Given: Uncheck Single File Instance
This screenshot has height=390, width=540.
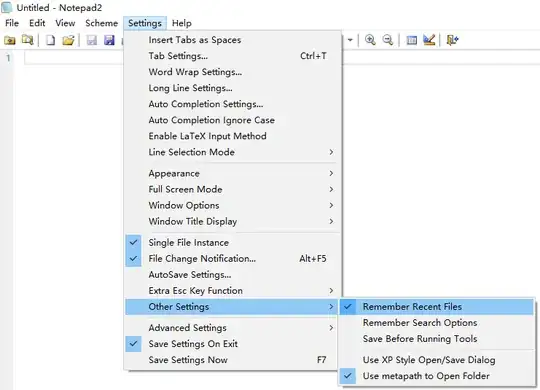Looking at the screenshot, I should point(232,243).
